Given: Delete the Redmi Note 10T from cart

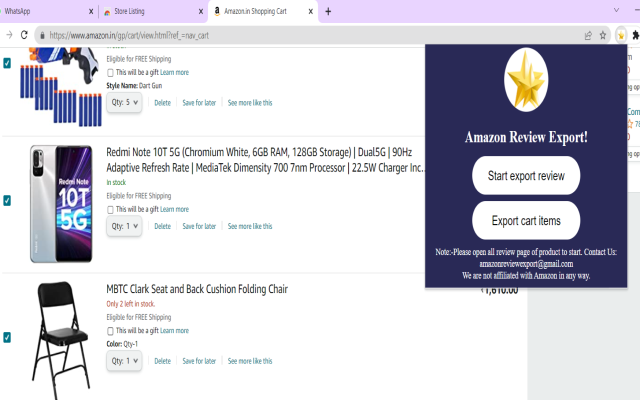Looking at the screenshot, I should [162, 226].
